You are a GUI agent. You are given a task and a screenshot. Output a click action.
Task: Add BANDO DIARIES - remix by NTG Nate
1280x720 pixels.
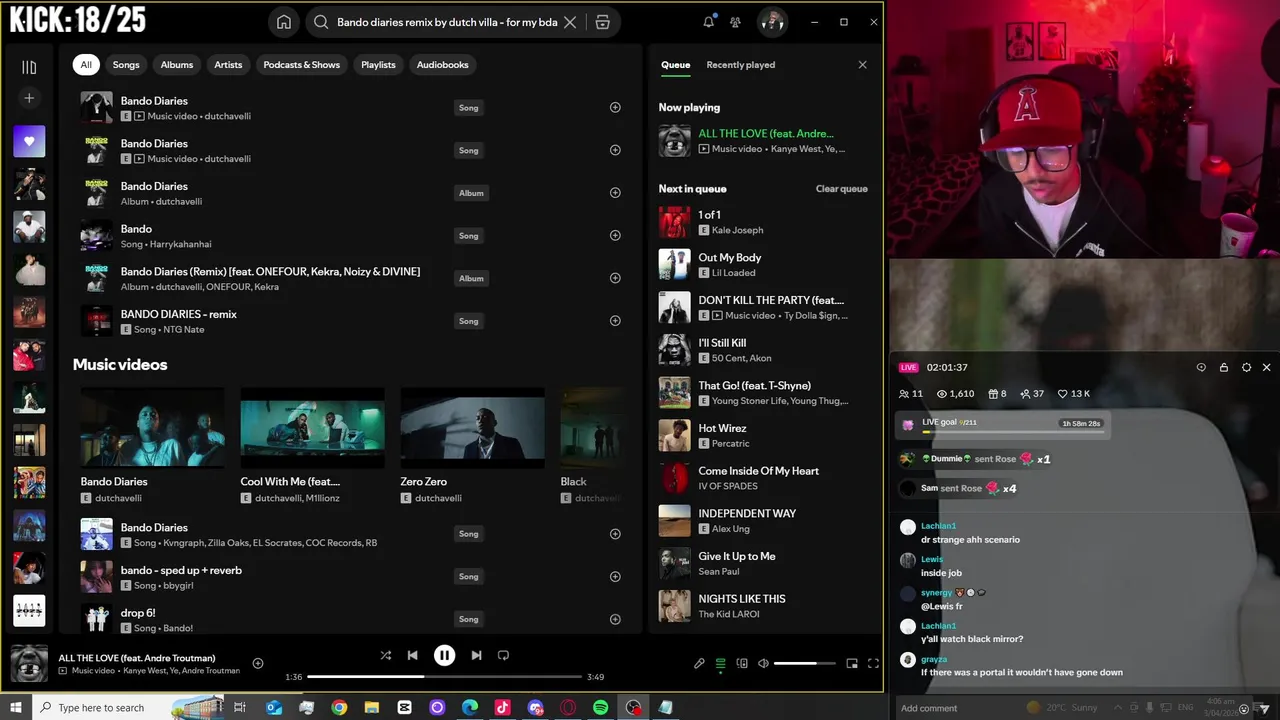click(615, 321)
